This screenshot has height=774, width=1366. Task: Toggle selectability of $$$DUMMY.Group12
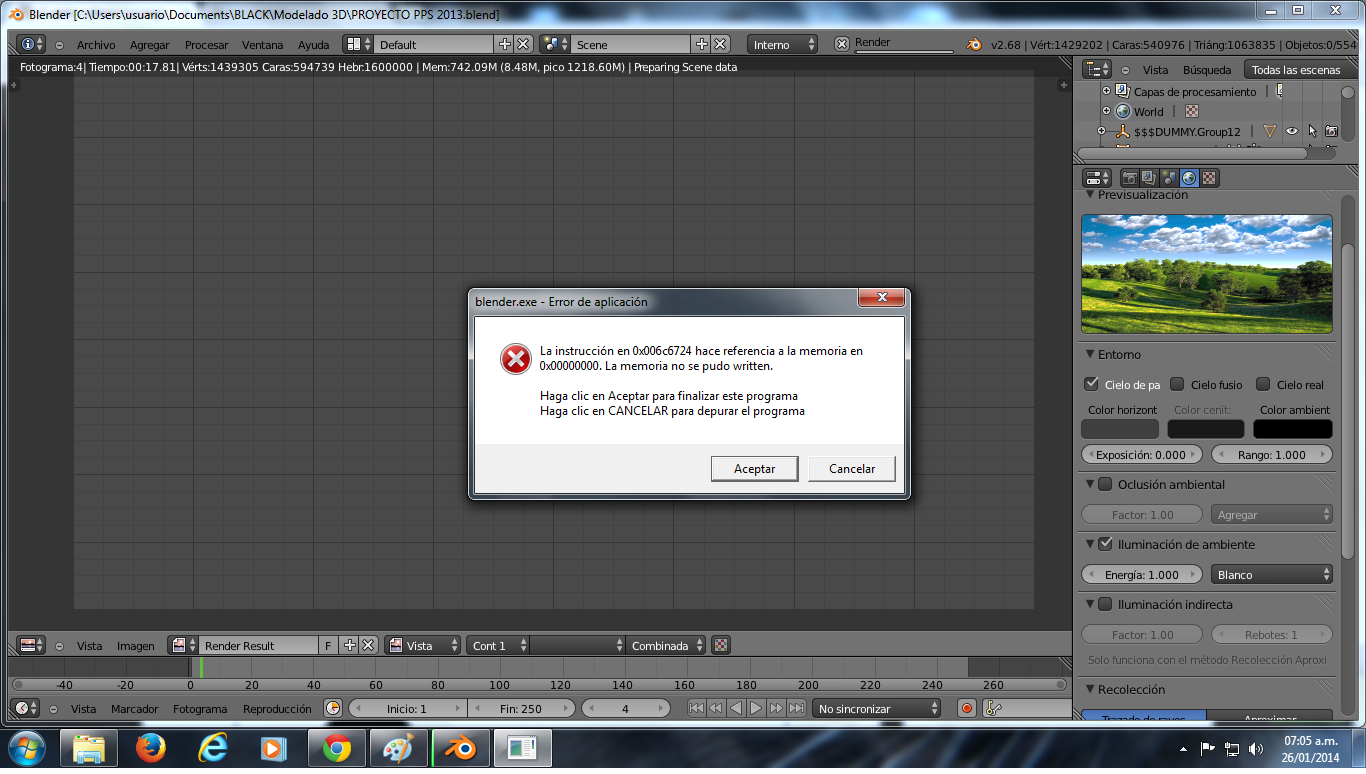(x=1312, y=131)
